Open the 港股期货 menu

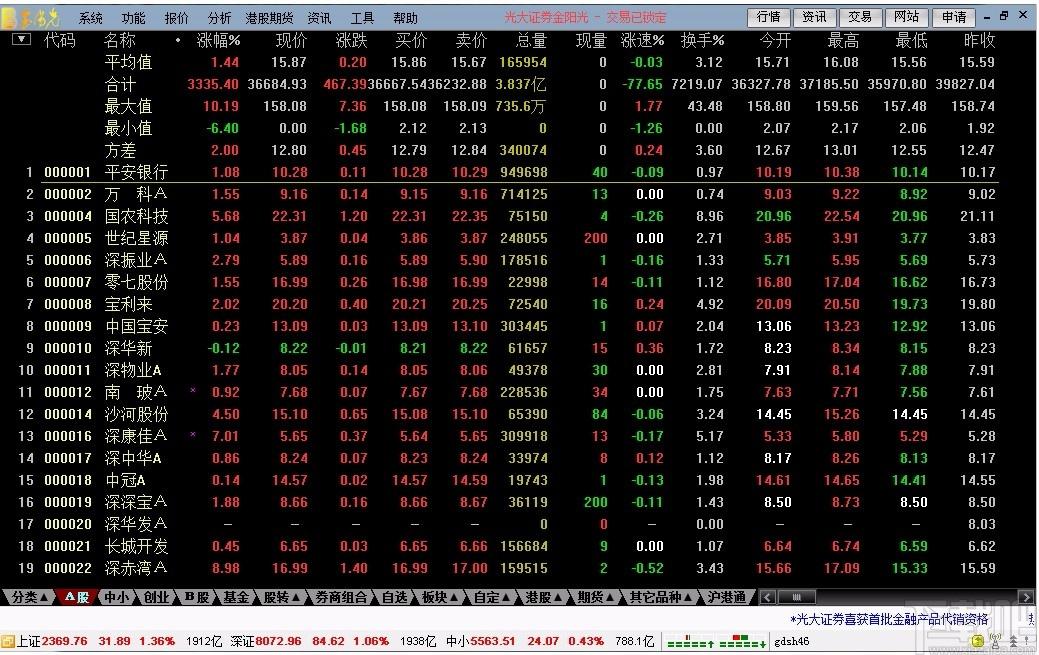point(269,19)
